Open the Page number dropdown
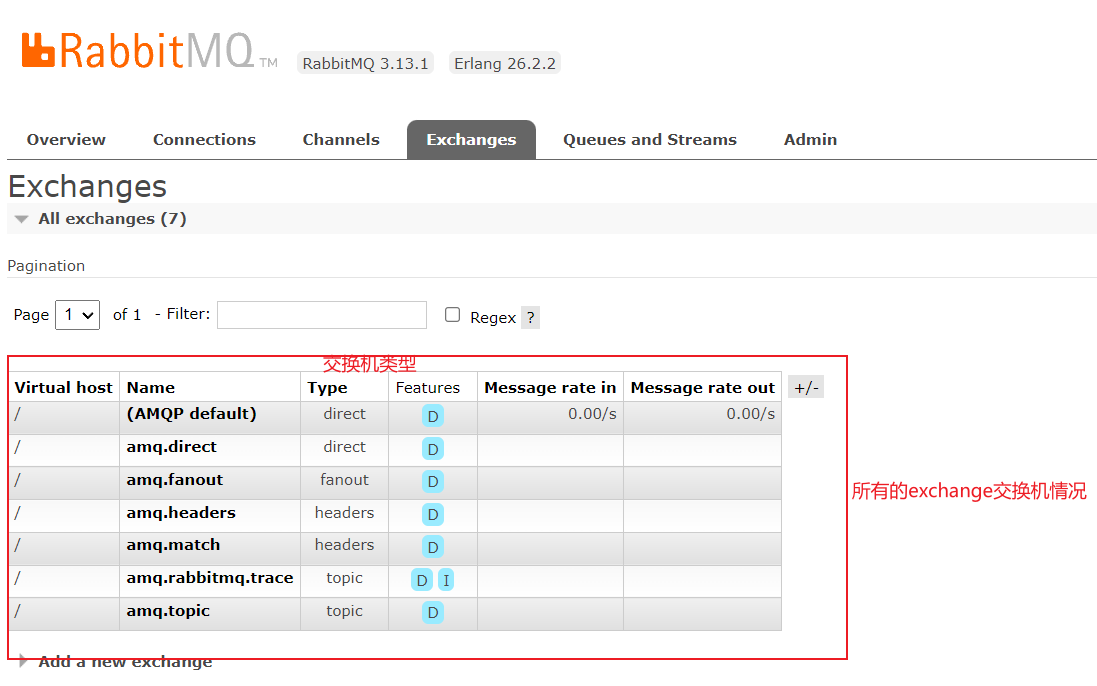Screen dimensions: 1097x686 point(78,315)
